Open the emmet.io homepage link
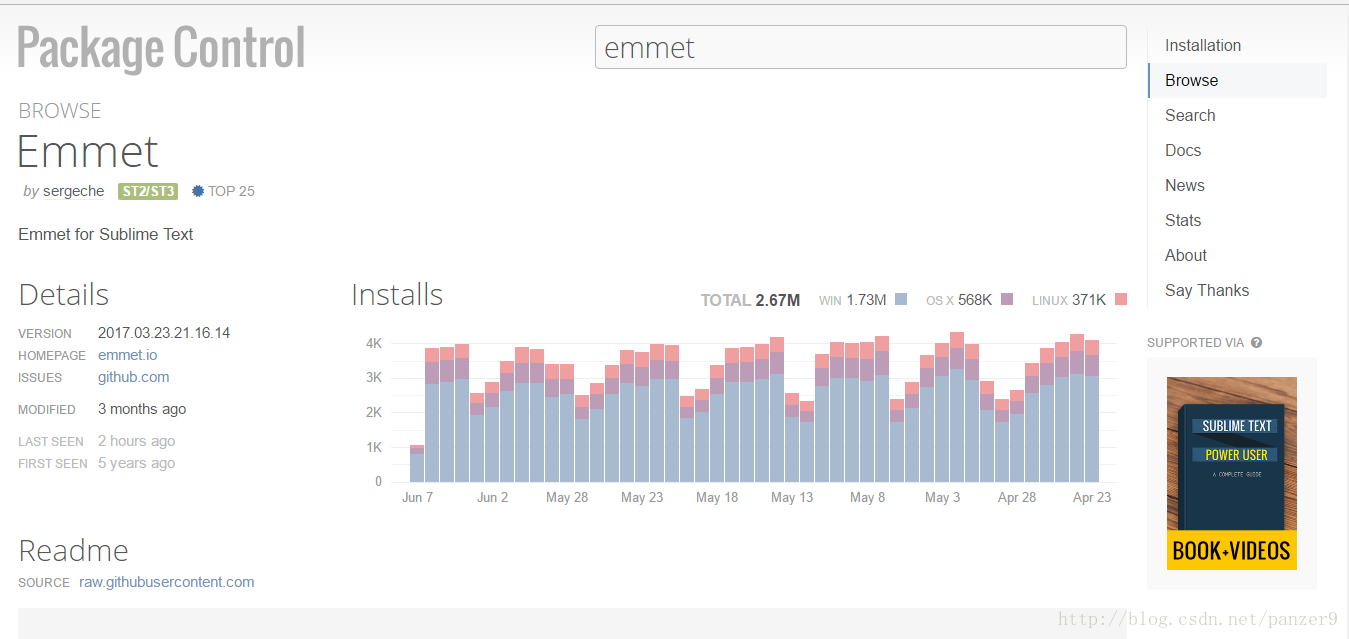 [127, 355]
